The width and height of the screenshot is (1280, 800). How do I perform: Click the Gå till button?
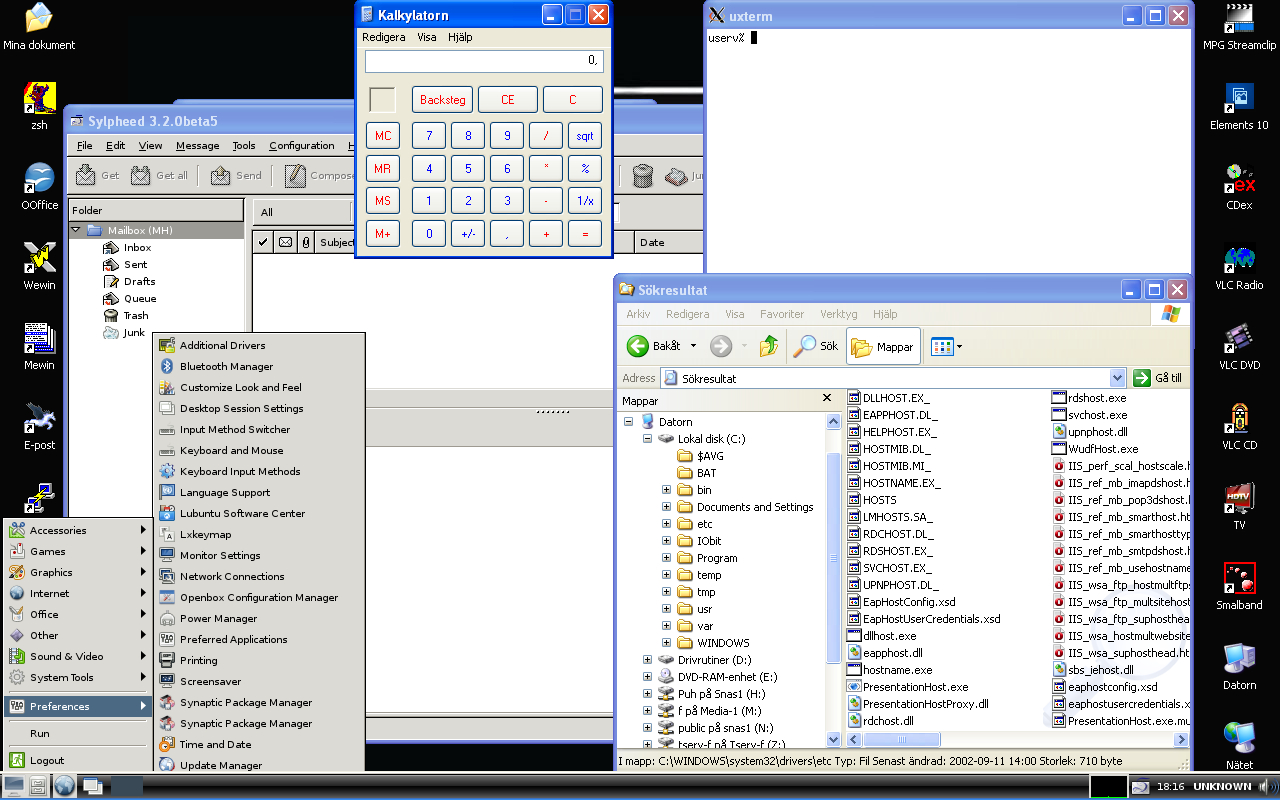click(1159, 378)
